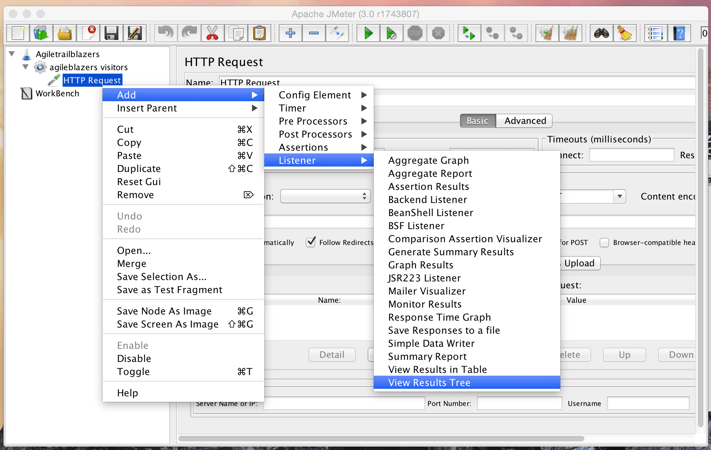Click the grey Stop test icon

415,33
